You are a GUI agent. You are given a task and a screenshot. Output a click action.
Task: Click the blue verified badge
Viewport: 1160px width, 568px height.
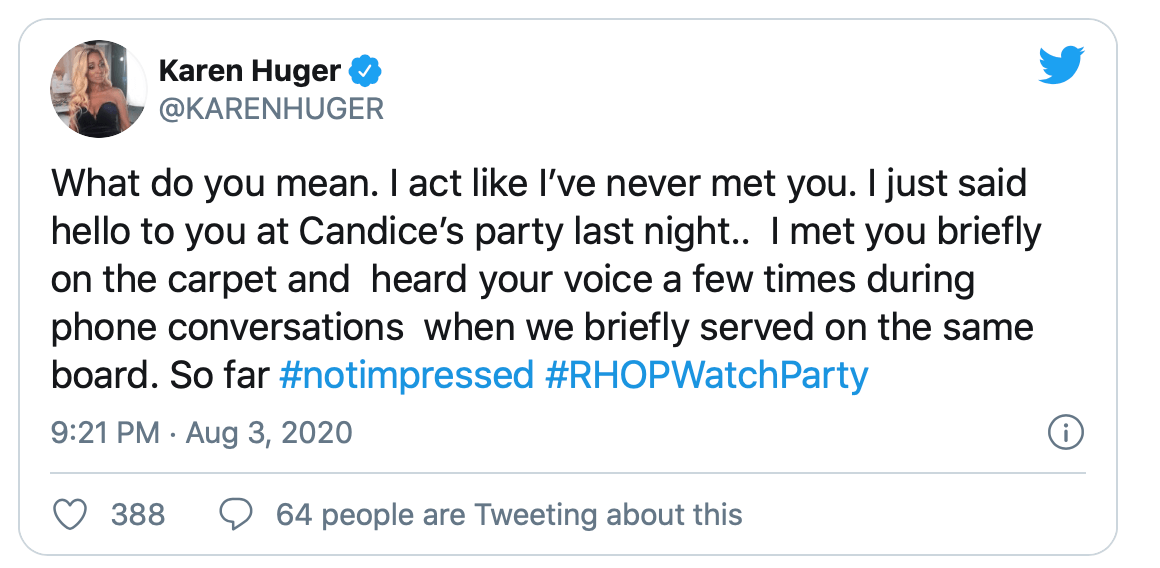tap(361, 71)
